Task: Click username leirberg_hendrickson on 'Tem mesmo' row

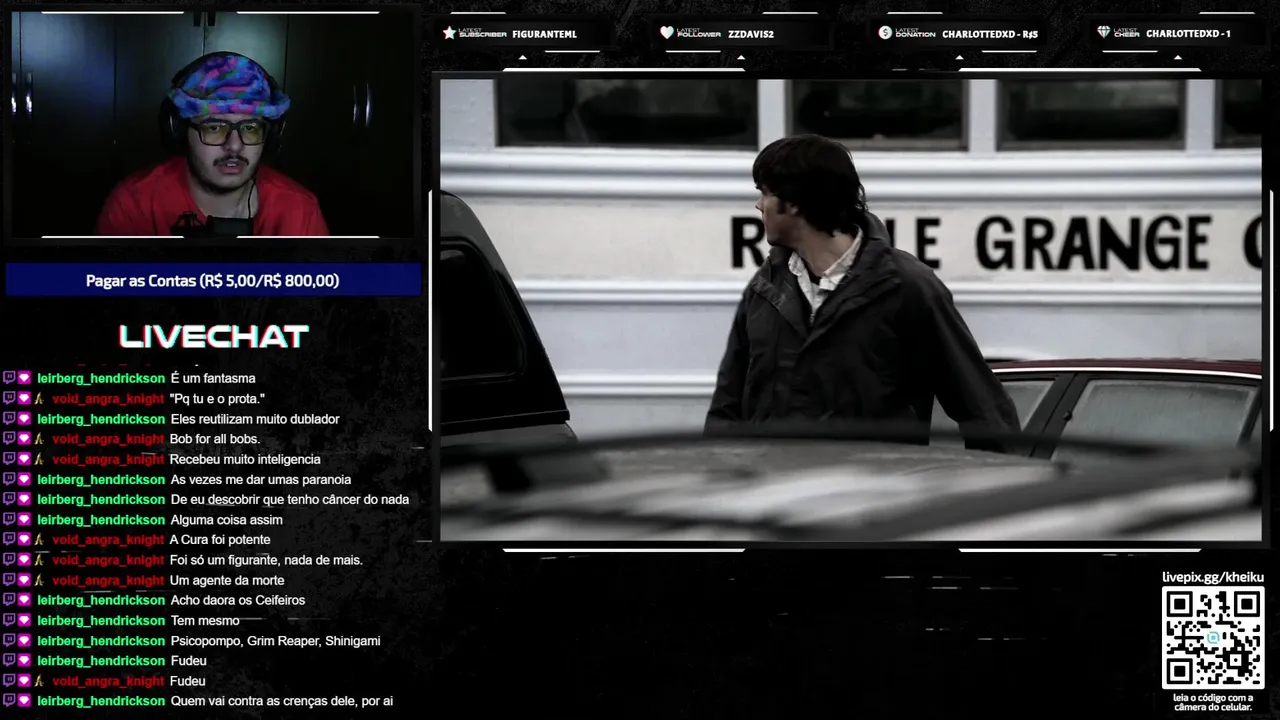Action: 101,620
